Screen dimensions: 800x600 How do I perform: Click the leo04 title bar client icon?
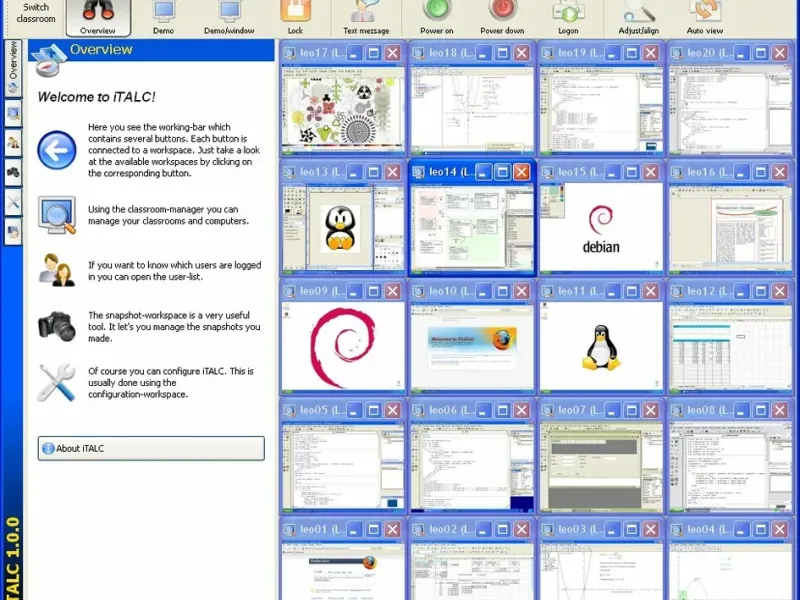pos(677,530)
